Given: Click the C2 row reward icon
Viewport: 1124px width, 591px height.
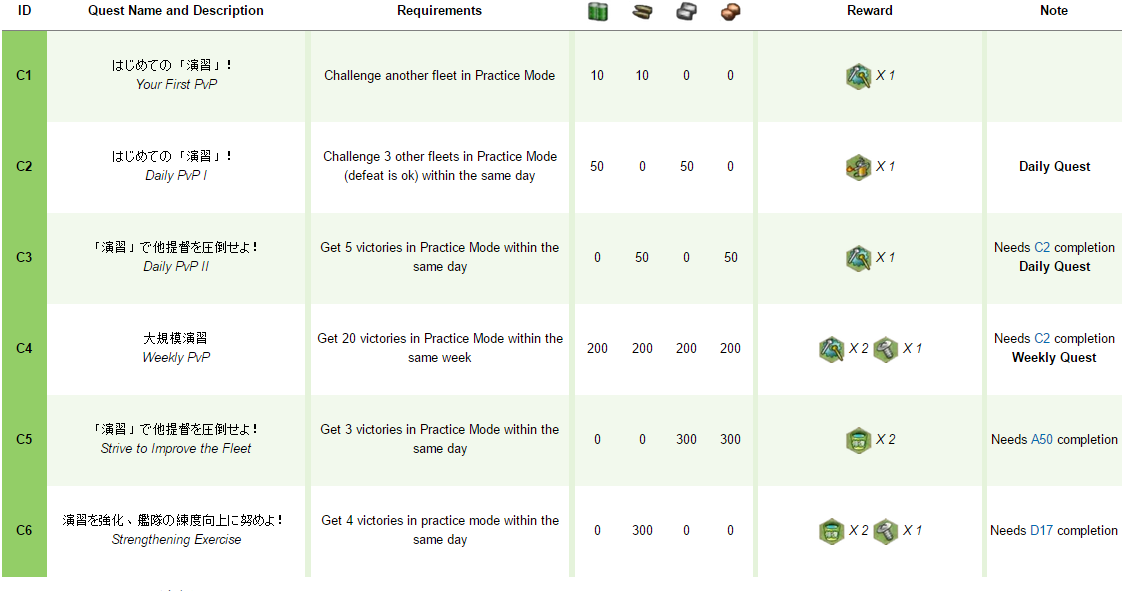Looking at the screenshot, I should coord(858,166).
